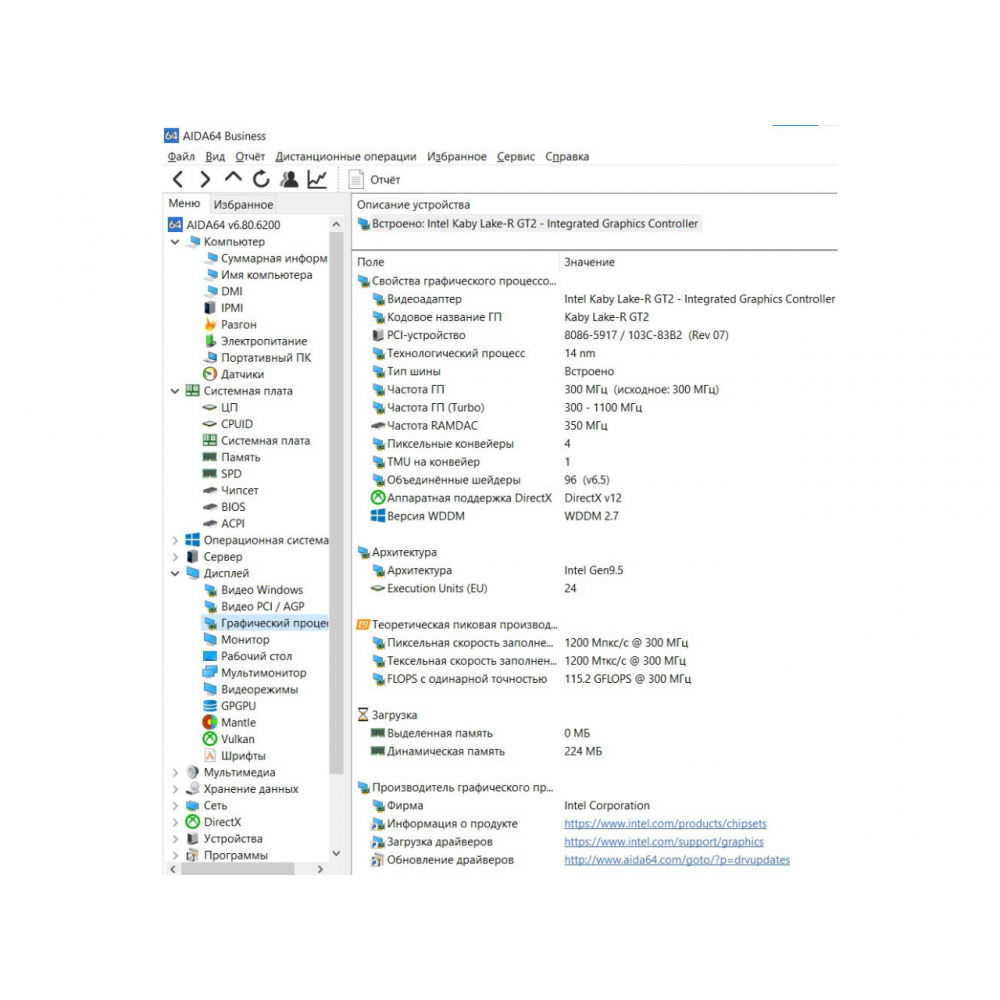This screenshot has height=1000, width=1000.
Task: Open the intel.com/products/chipsets link
Action: click(665, 823)
